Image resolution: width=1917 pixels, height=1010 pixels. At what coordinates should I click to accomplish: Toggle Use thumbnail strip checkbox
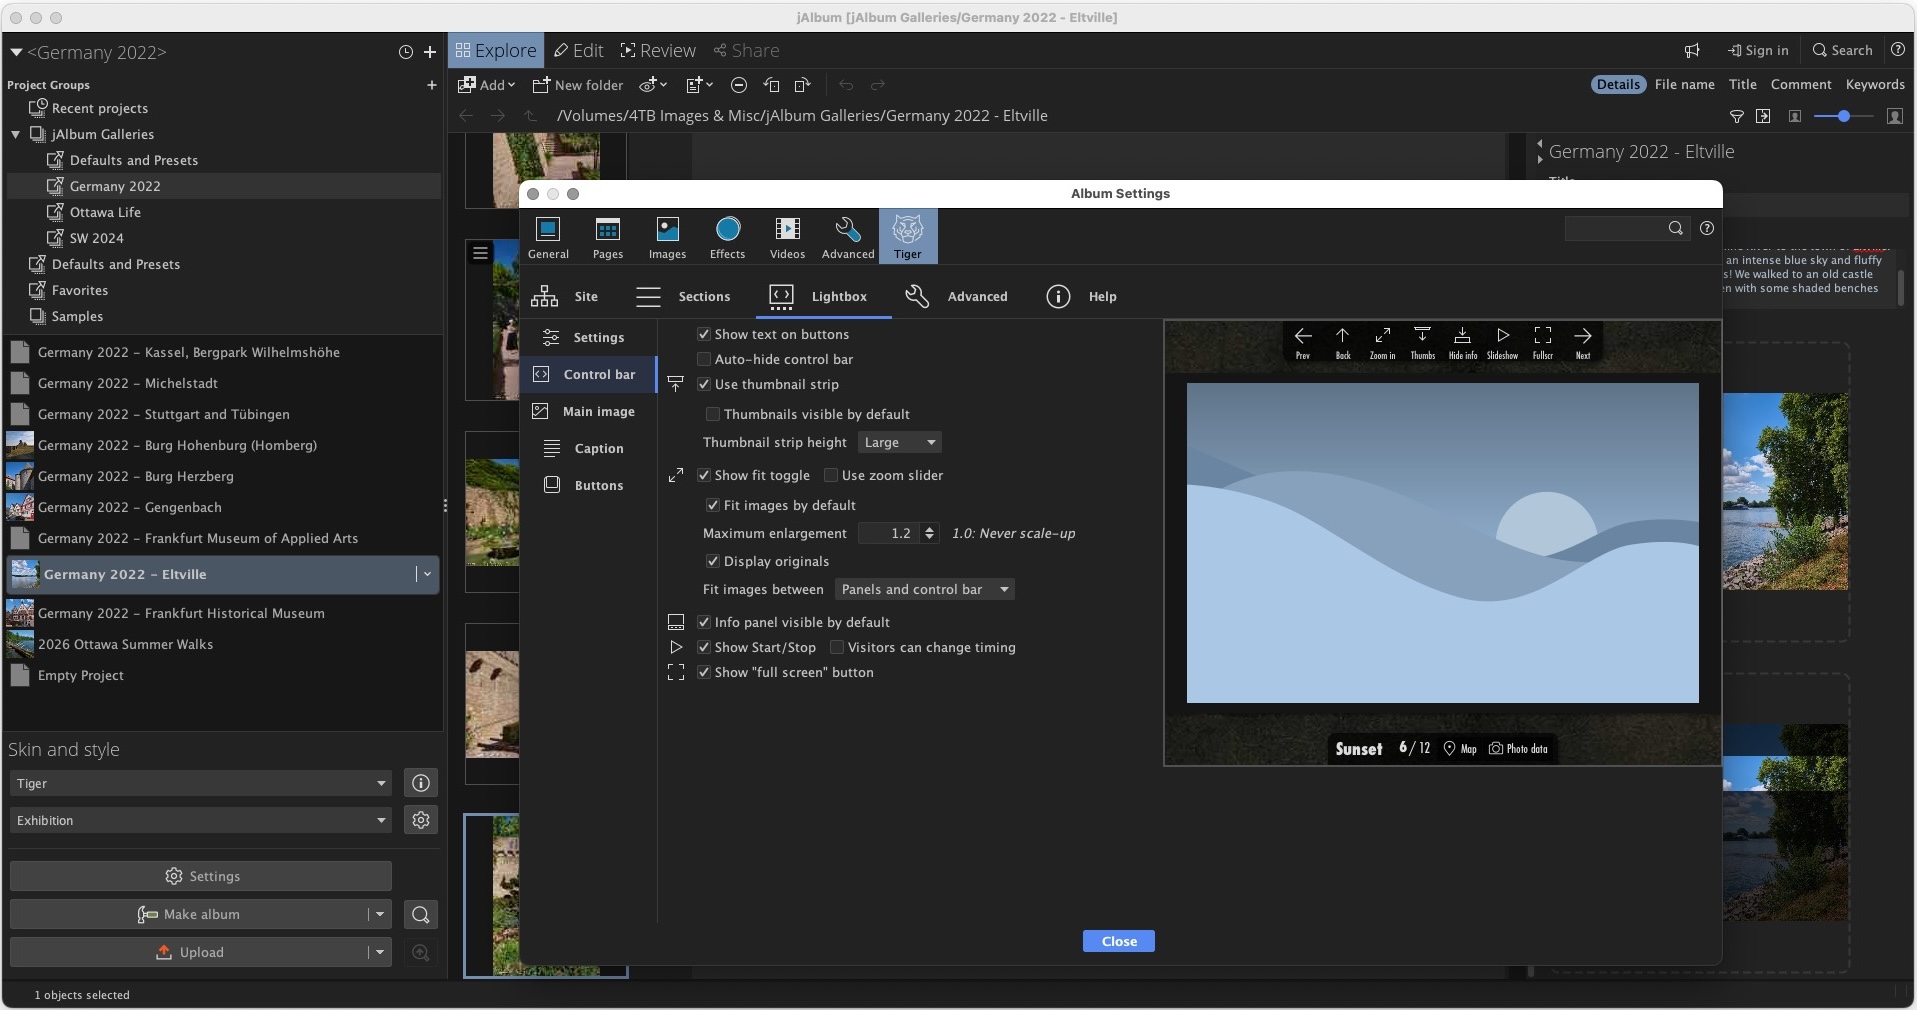pos(704,384)
